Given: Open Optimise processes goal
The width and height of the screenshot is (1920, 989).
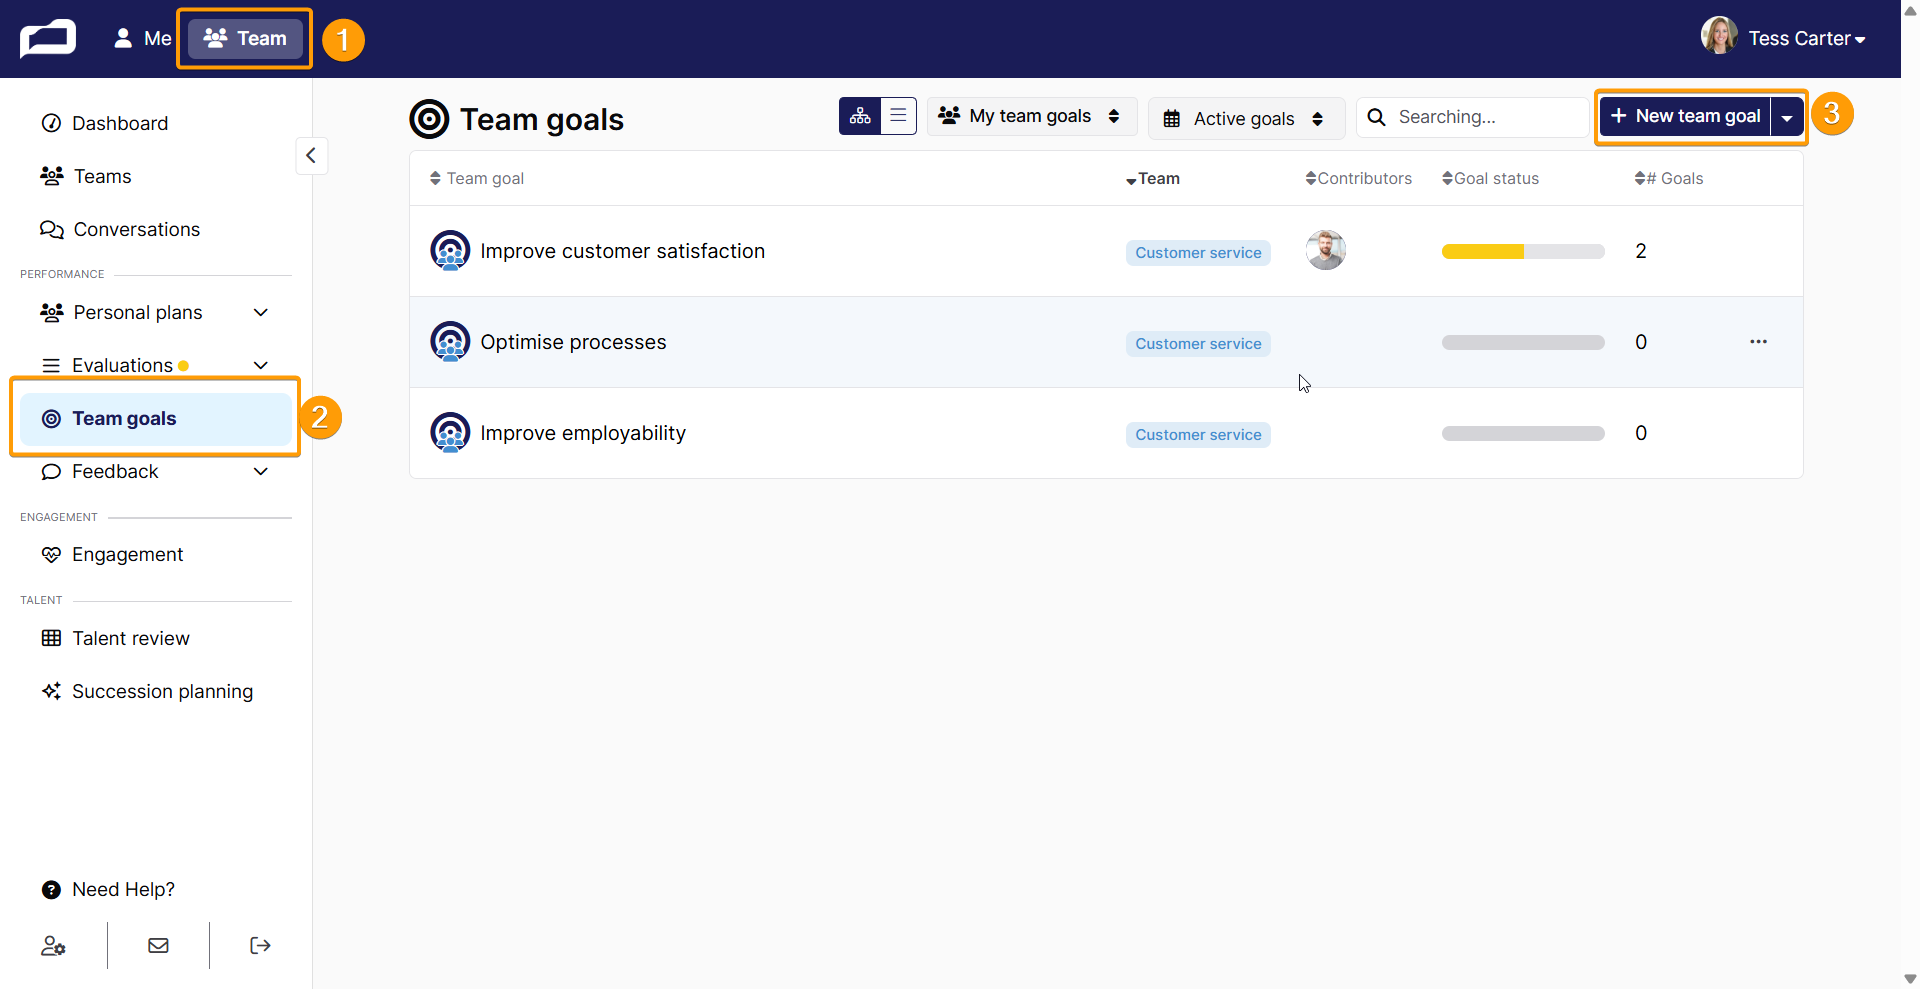Looking at the screenshot, I should (573, 342).
